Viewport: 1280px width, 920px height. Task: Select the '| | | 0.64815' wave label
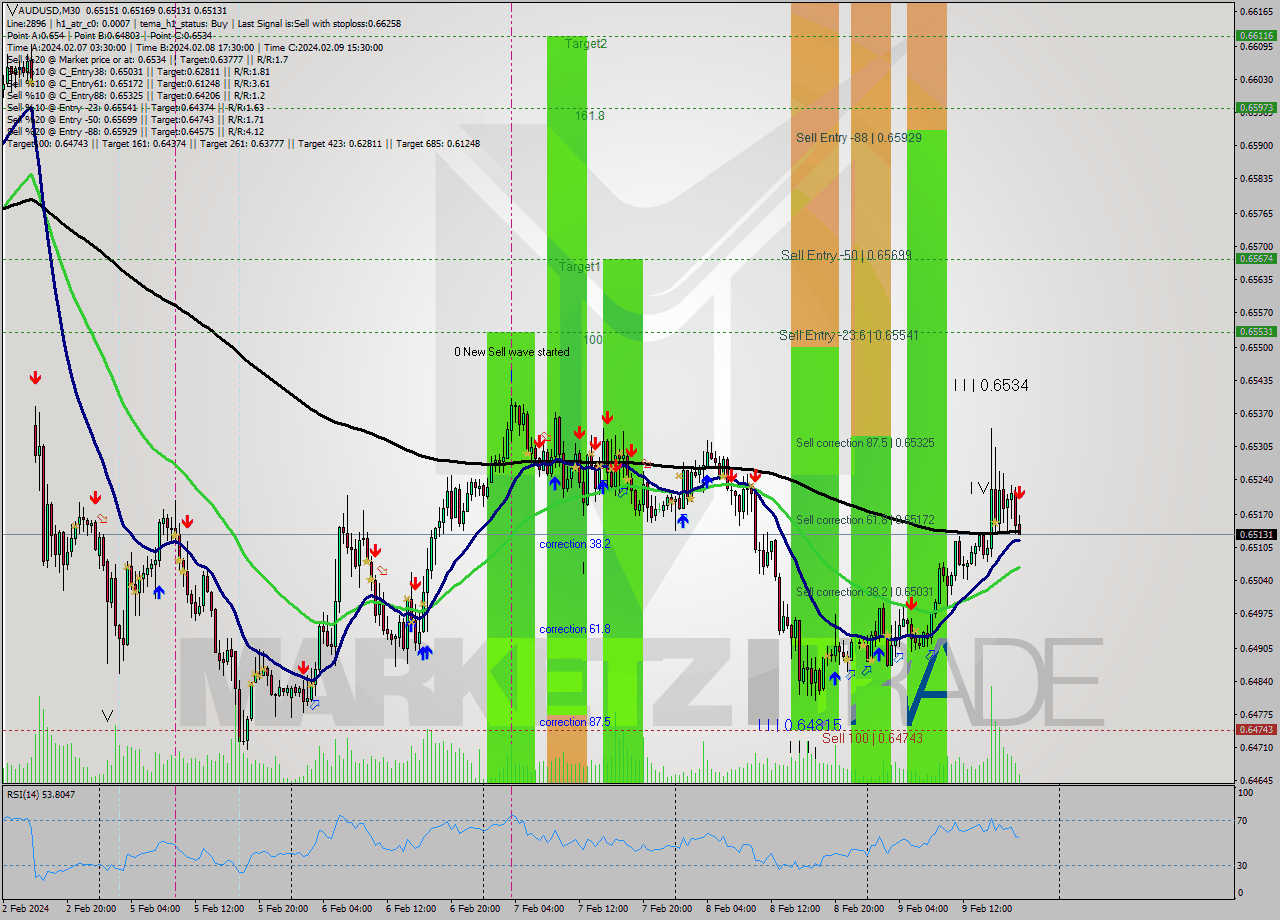pos(800,725)
